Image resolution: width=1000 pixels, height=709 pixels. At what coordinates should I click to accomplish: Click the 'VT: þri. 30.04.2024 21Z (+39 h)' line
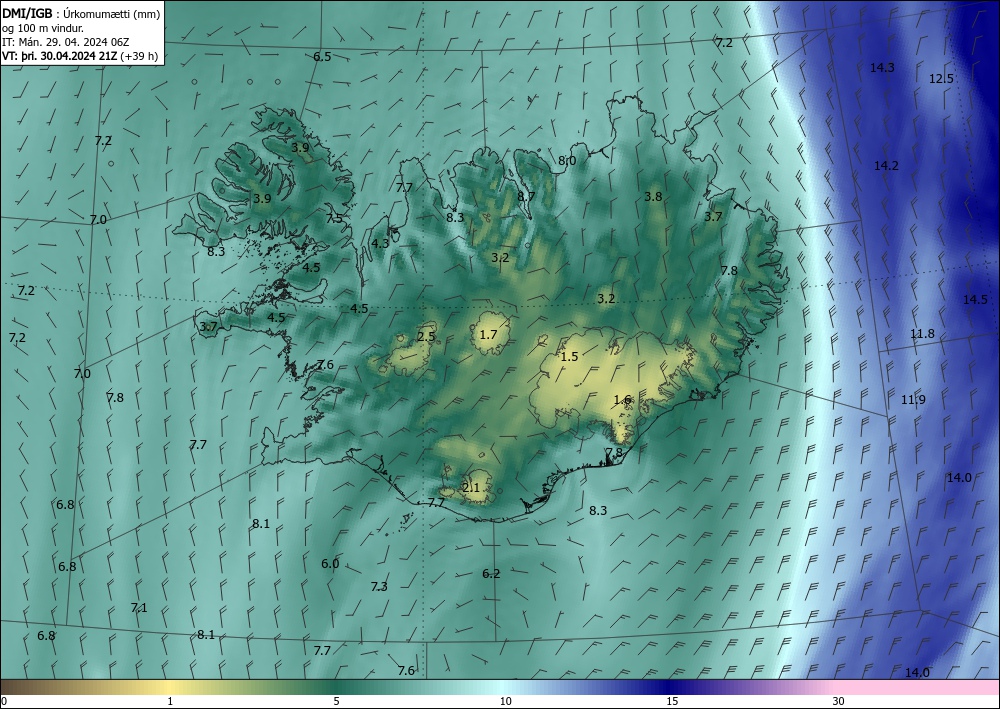click(80, 56)
